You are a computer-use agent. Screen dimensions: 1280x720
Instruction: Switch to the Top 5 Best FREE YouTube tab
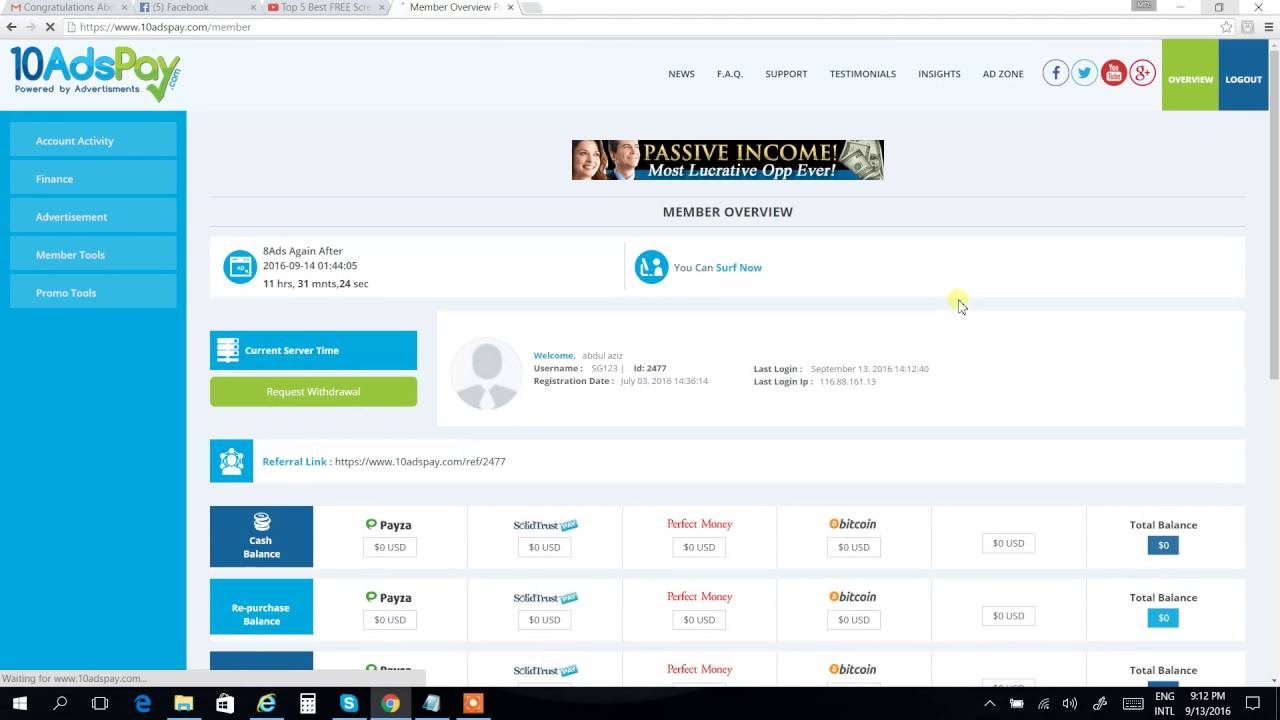(x=325, y=7)
